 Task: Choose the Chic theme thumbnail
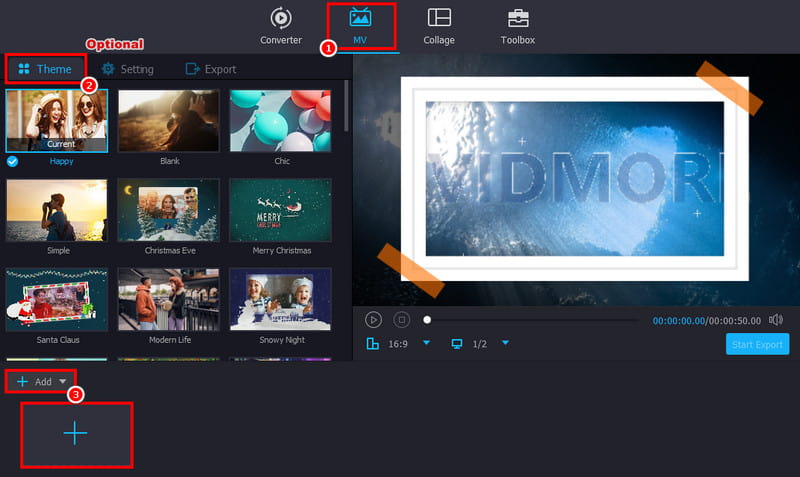tap(281, 120)
